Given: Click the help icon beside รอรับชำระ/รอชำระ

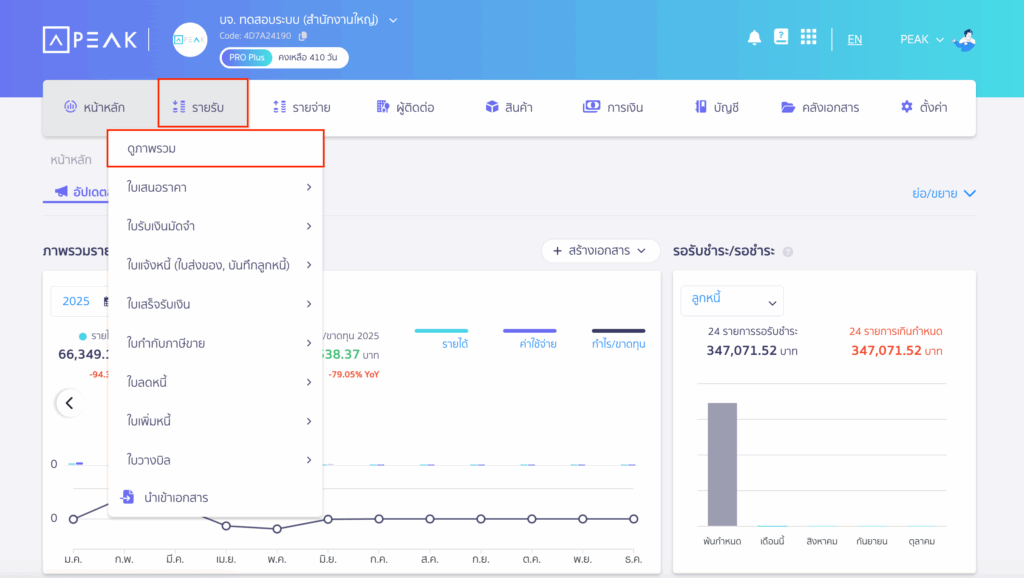Looking at the screenshot, I should click(788, 252).
